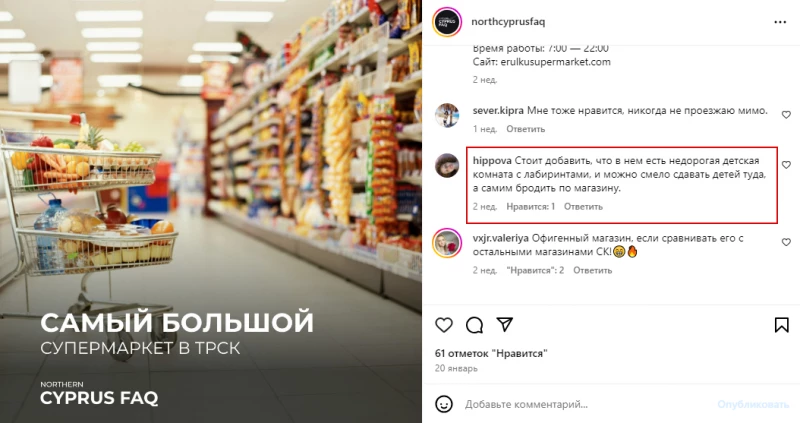This screenshot has height=423, width=800.
Task: Like the post with the heart icon
Action: point(444,325)
